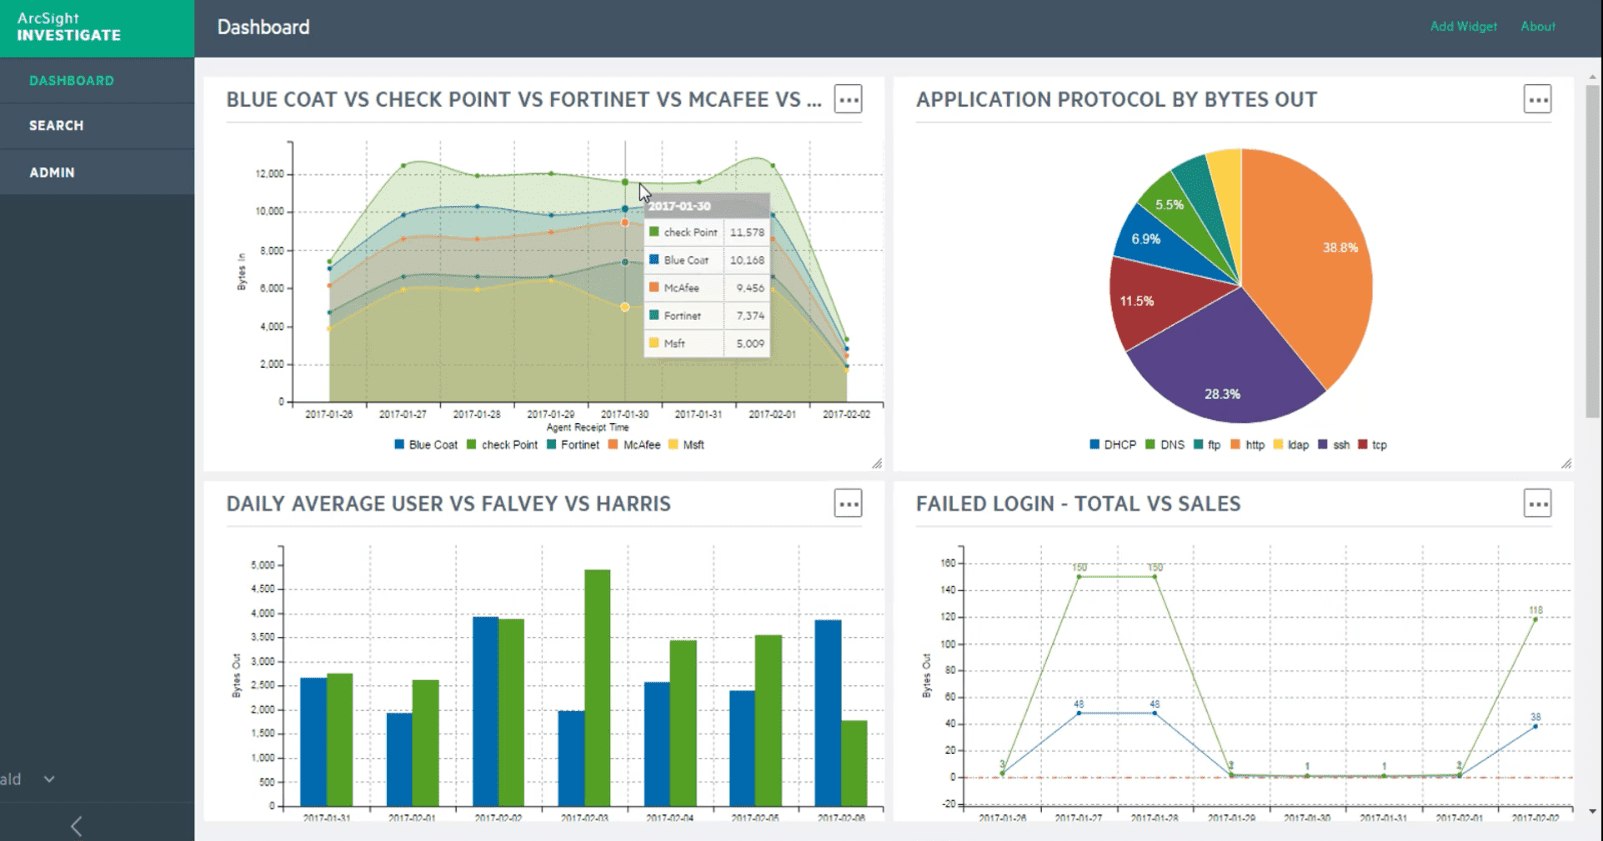Image resolution: width=1603 pixels, height=841 pixels.
Task: Go to the Dashboard menu item
Action: click(x=97, y=80)
